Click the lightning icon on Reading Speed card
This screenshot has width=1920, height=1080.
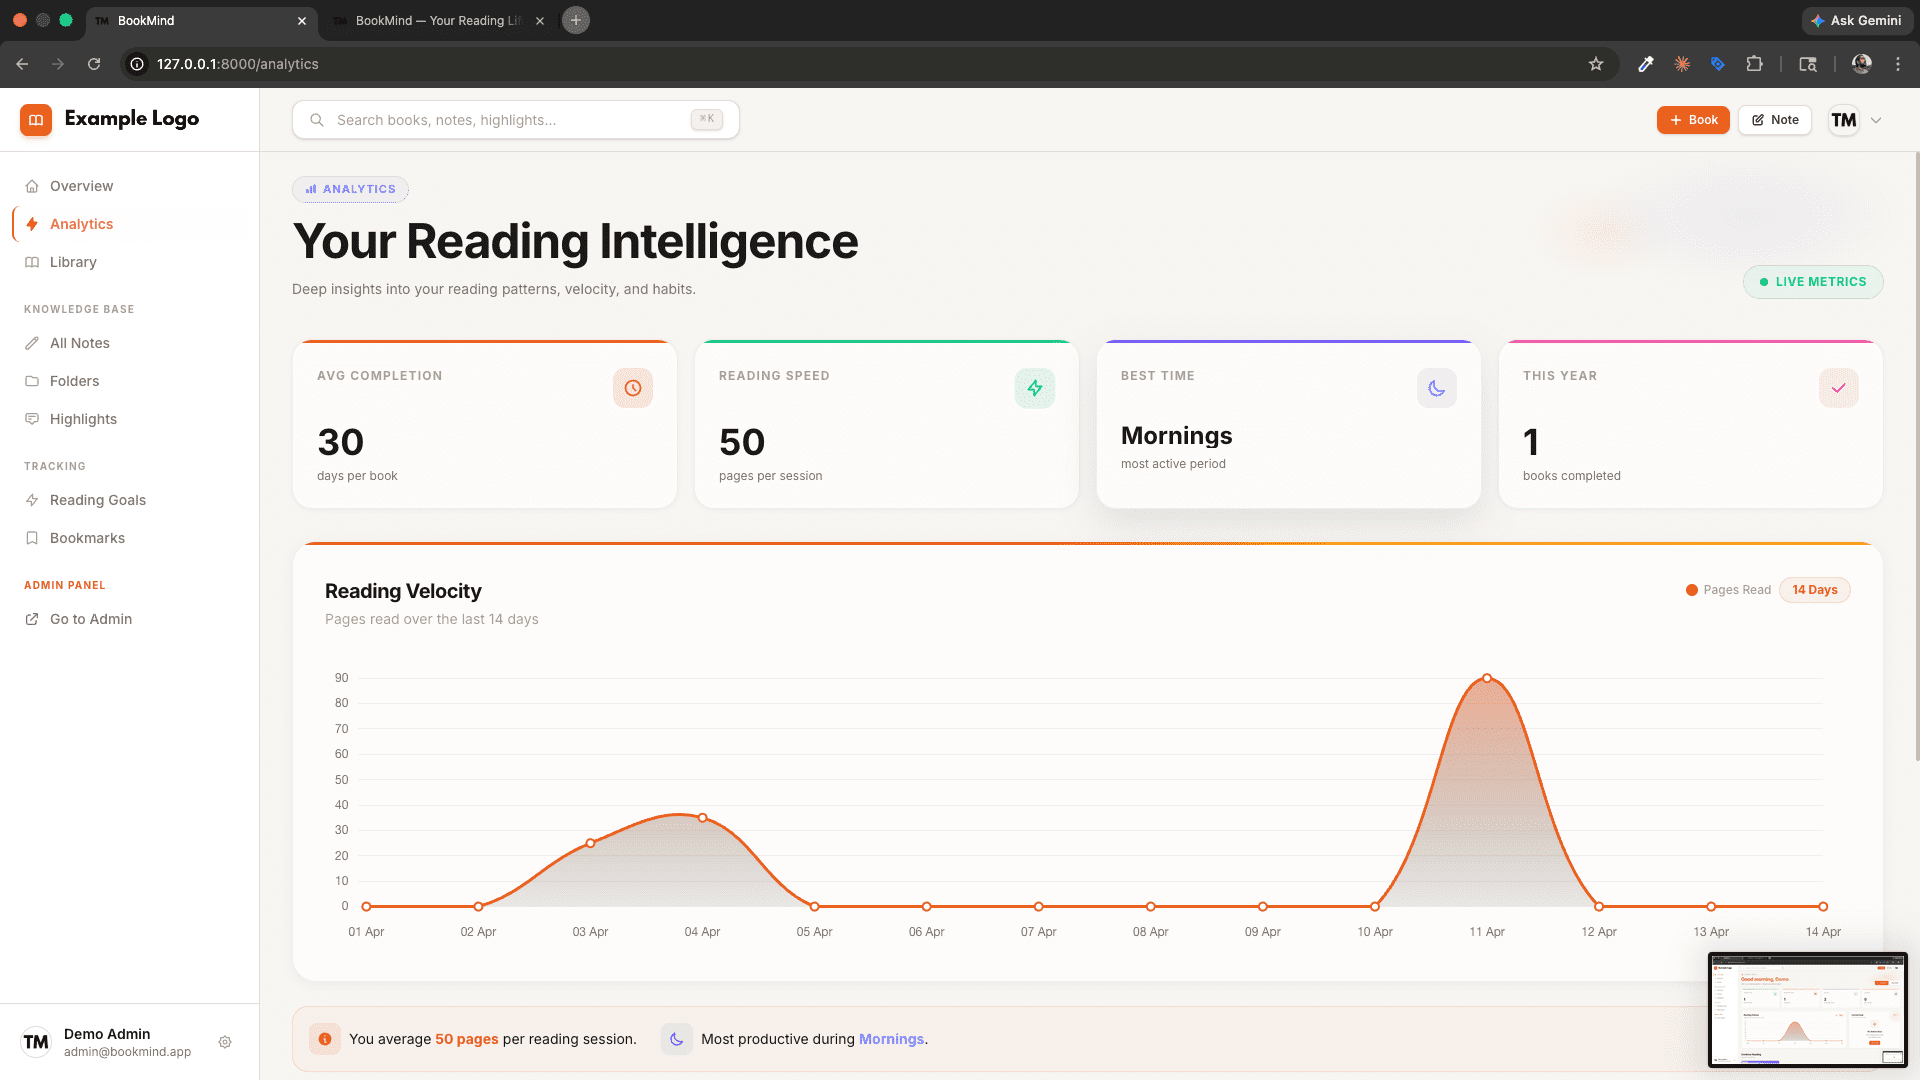click(1035, 388)
